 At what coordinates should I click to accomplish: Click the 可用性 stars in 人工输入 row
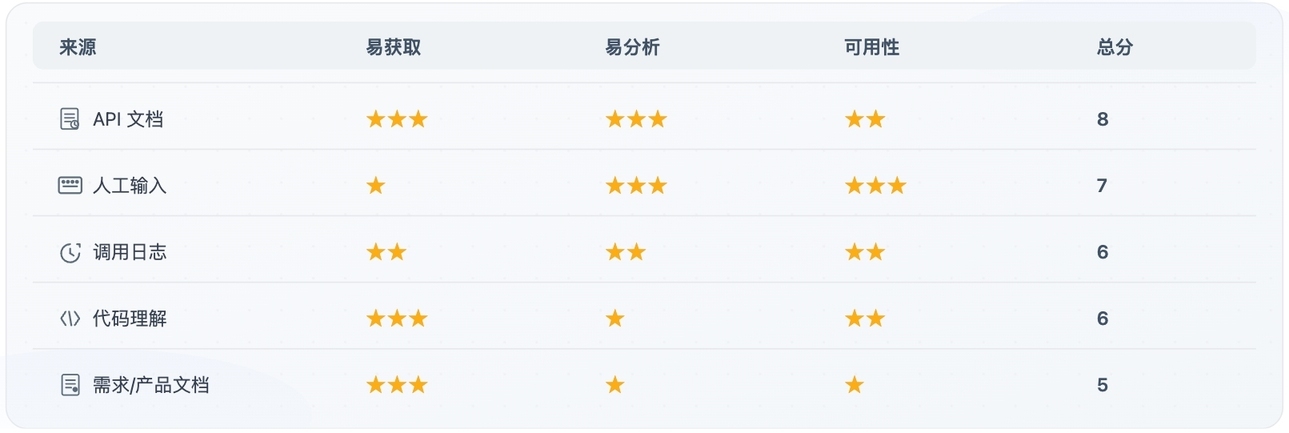click(x=875, y=186)
